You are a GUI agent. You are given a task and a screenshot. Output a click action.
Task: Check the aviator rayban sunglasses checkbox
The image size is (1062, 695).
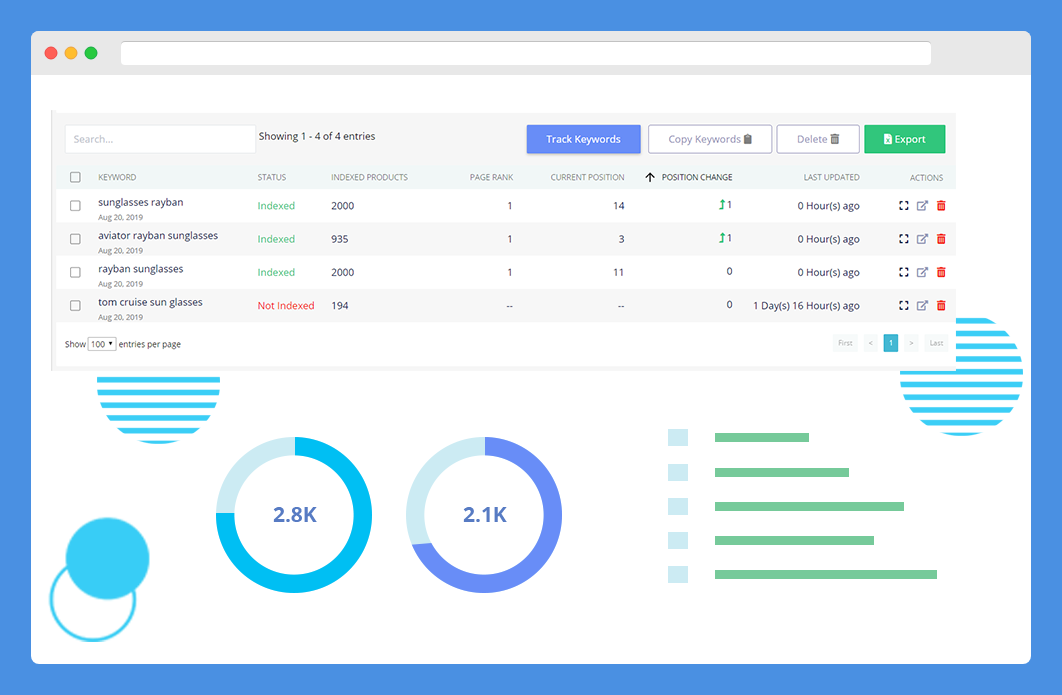click(x=75, y=238)
